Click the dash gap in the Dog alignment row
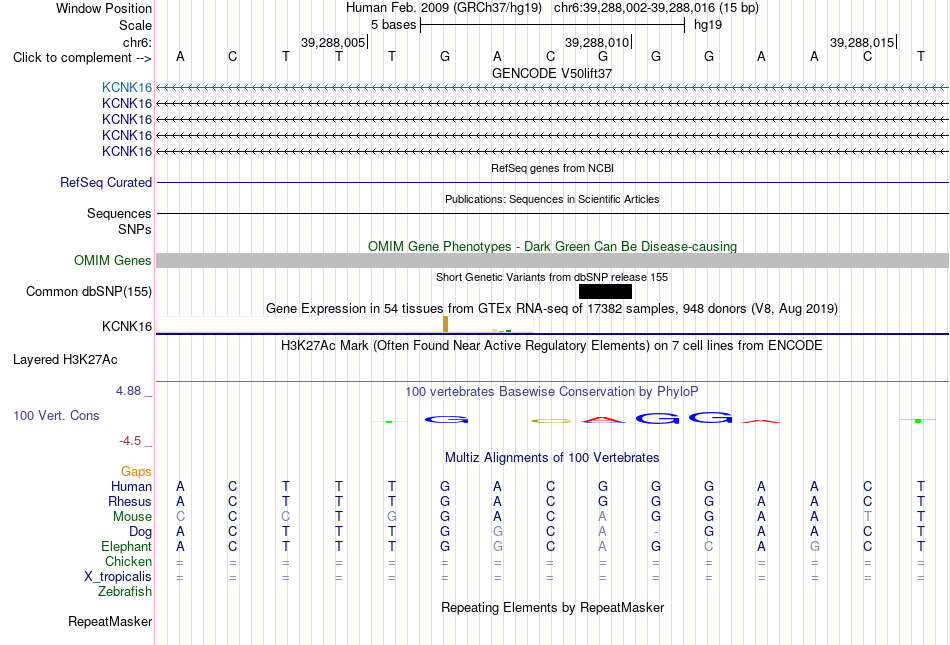950x645 pixels. (656, 532)
